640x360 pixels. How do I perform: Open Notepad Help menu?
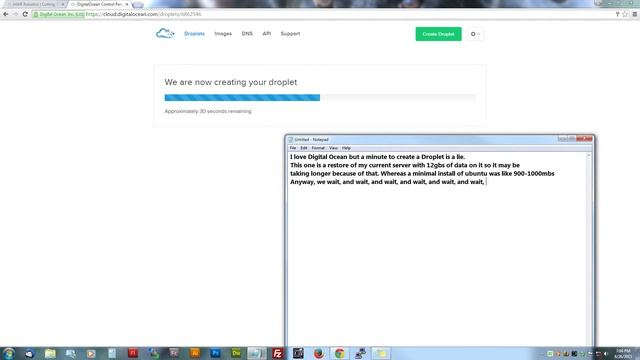tap(346, 148)
